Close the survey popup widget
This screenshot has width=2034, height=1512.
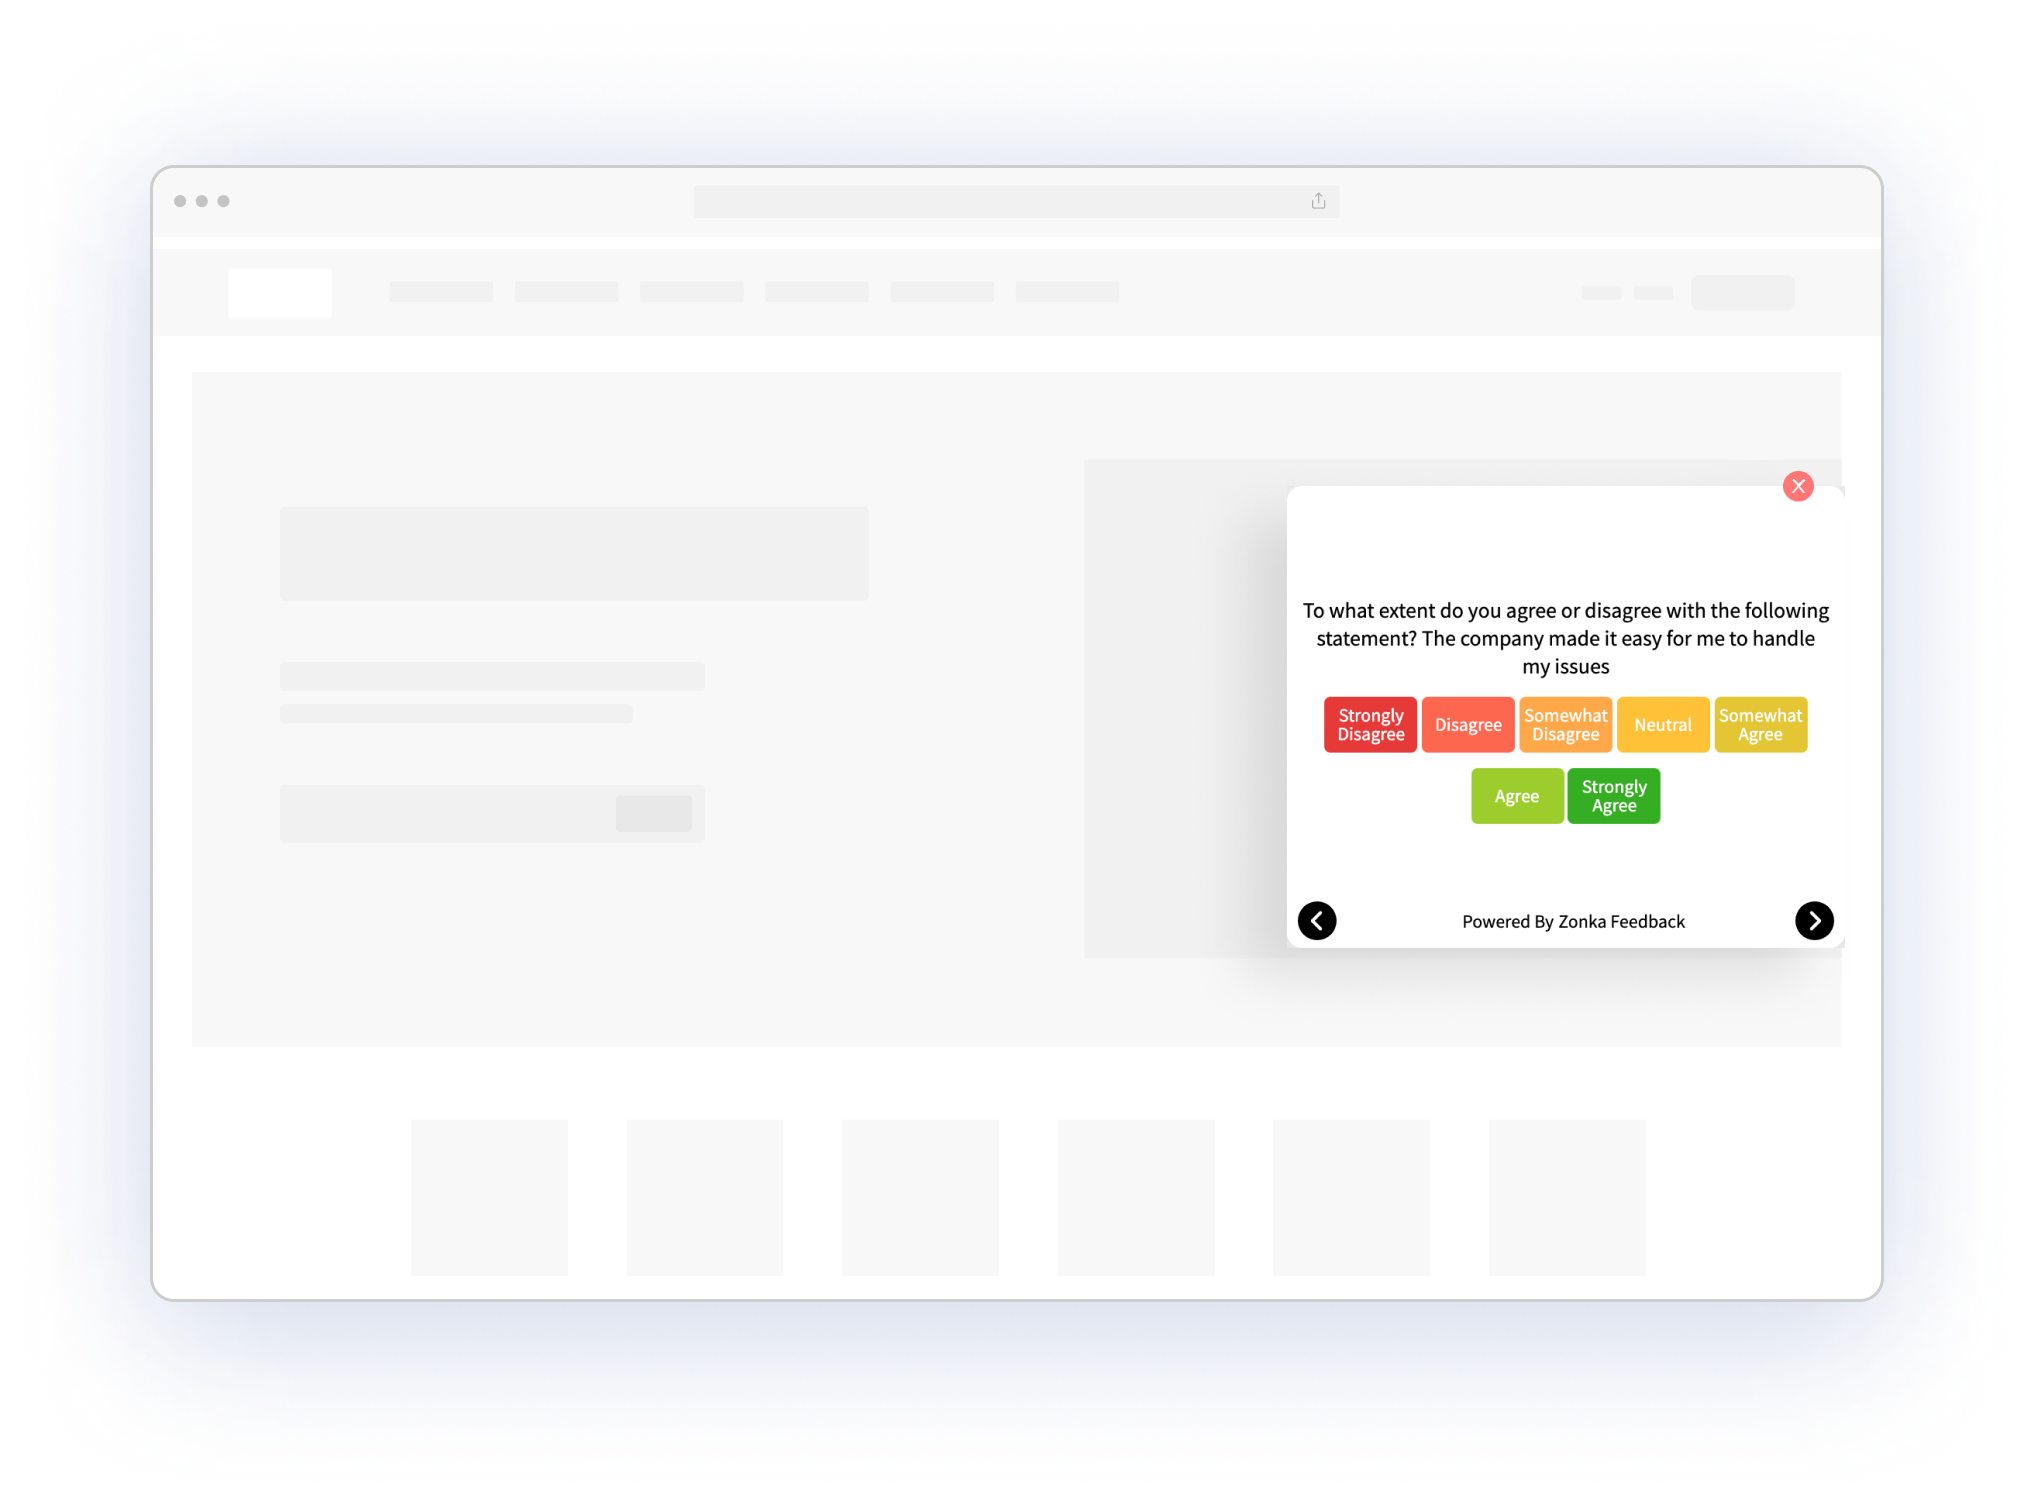click(x=1797, y=486)
